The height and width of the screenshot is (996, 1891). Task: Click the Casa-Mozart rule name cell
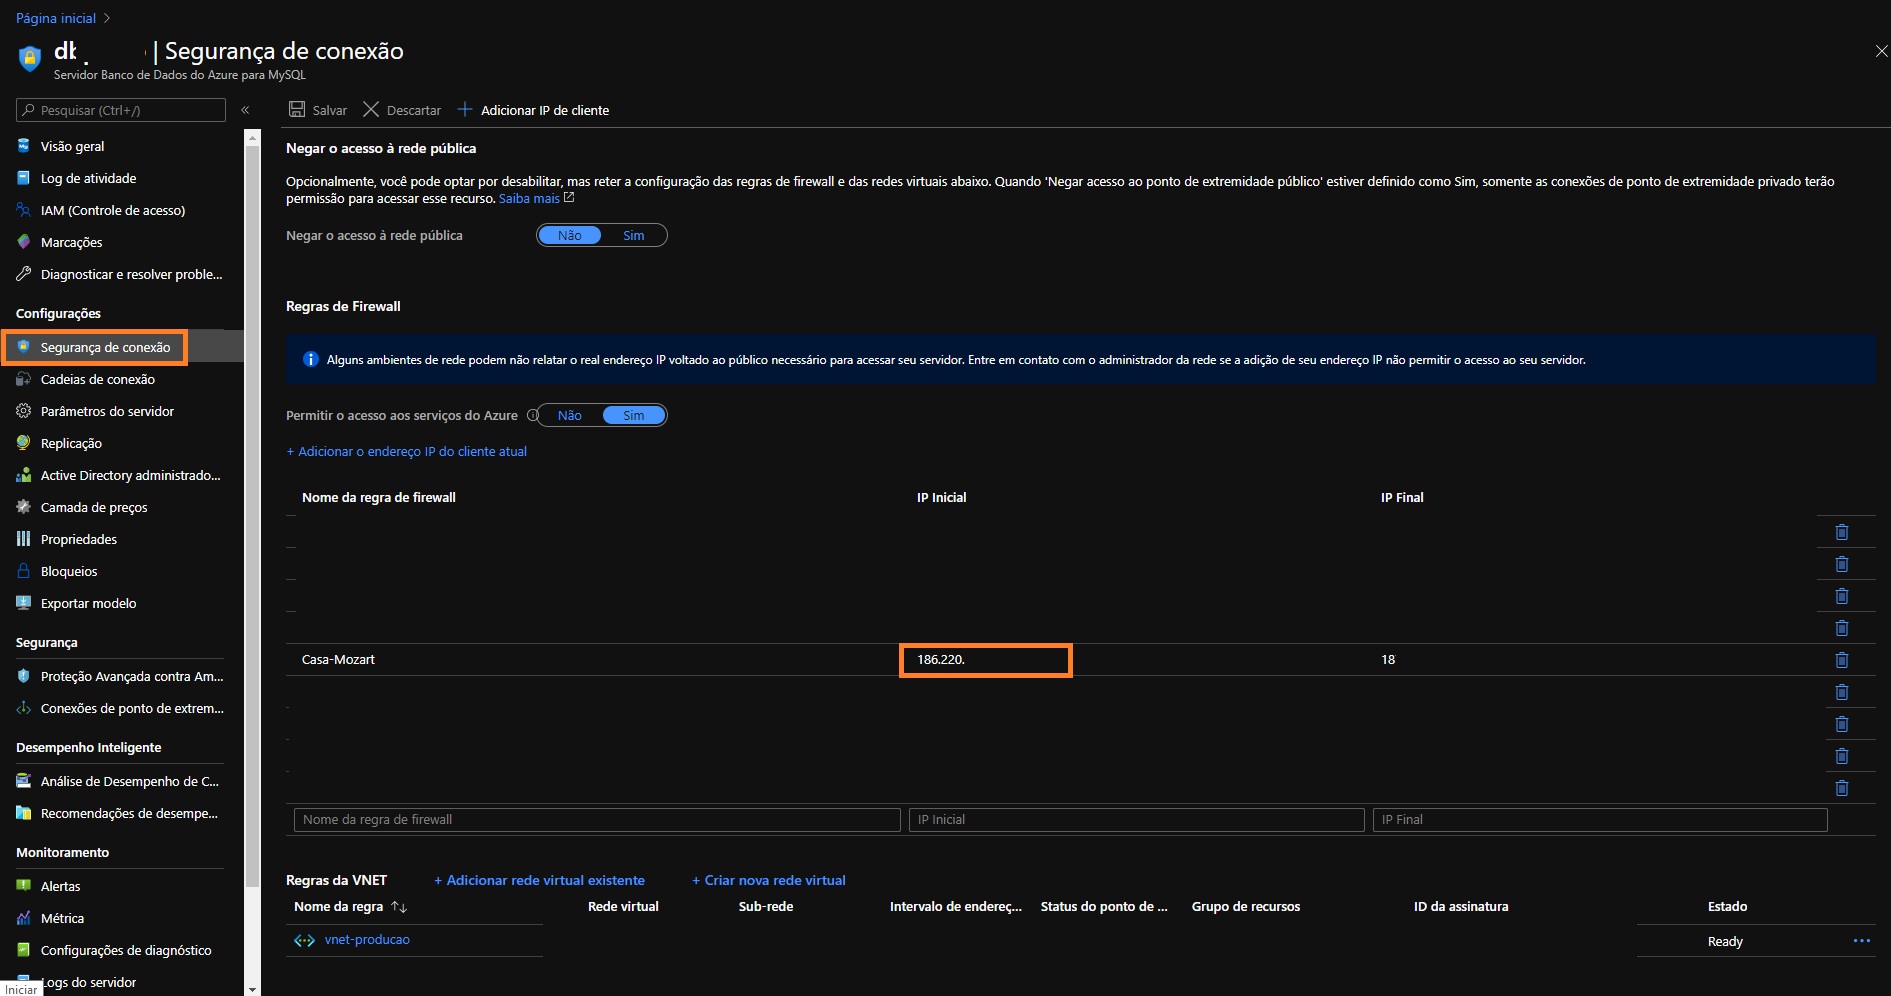[338, 660]
